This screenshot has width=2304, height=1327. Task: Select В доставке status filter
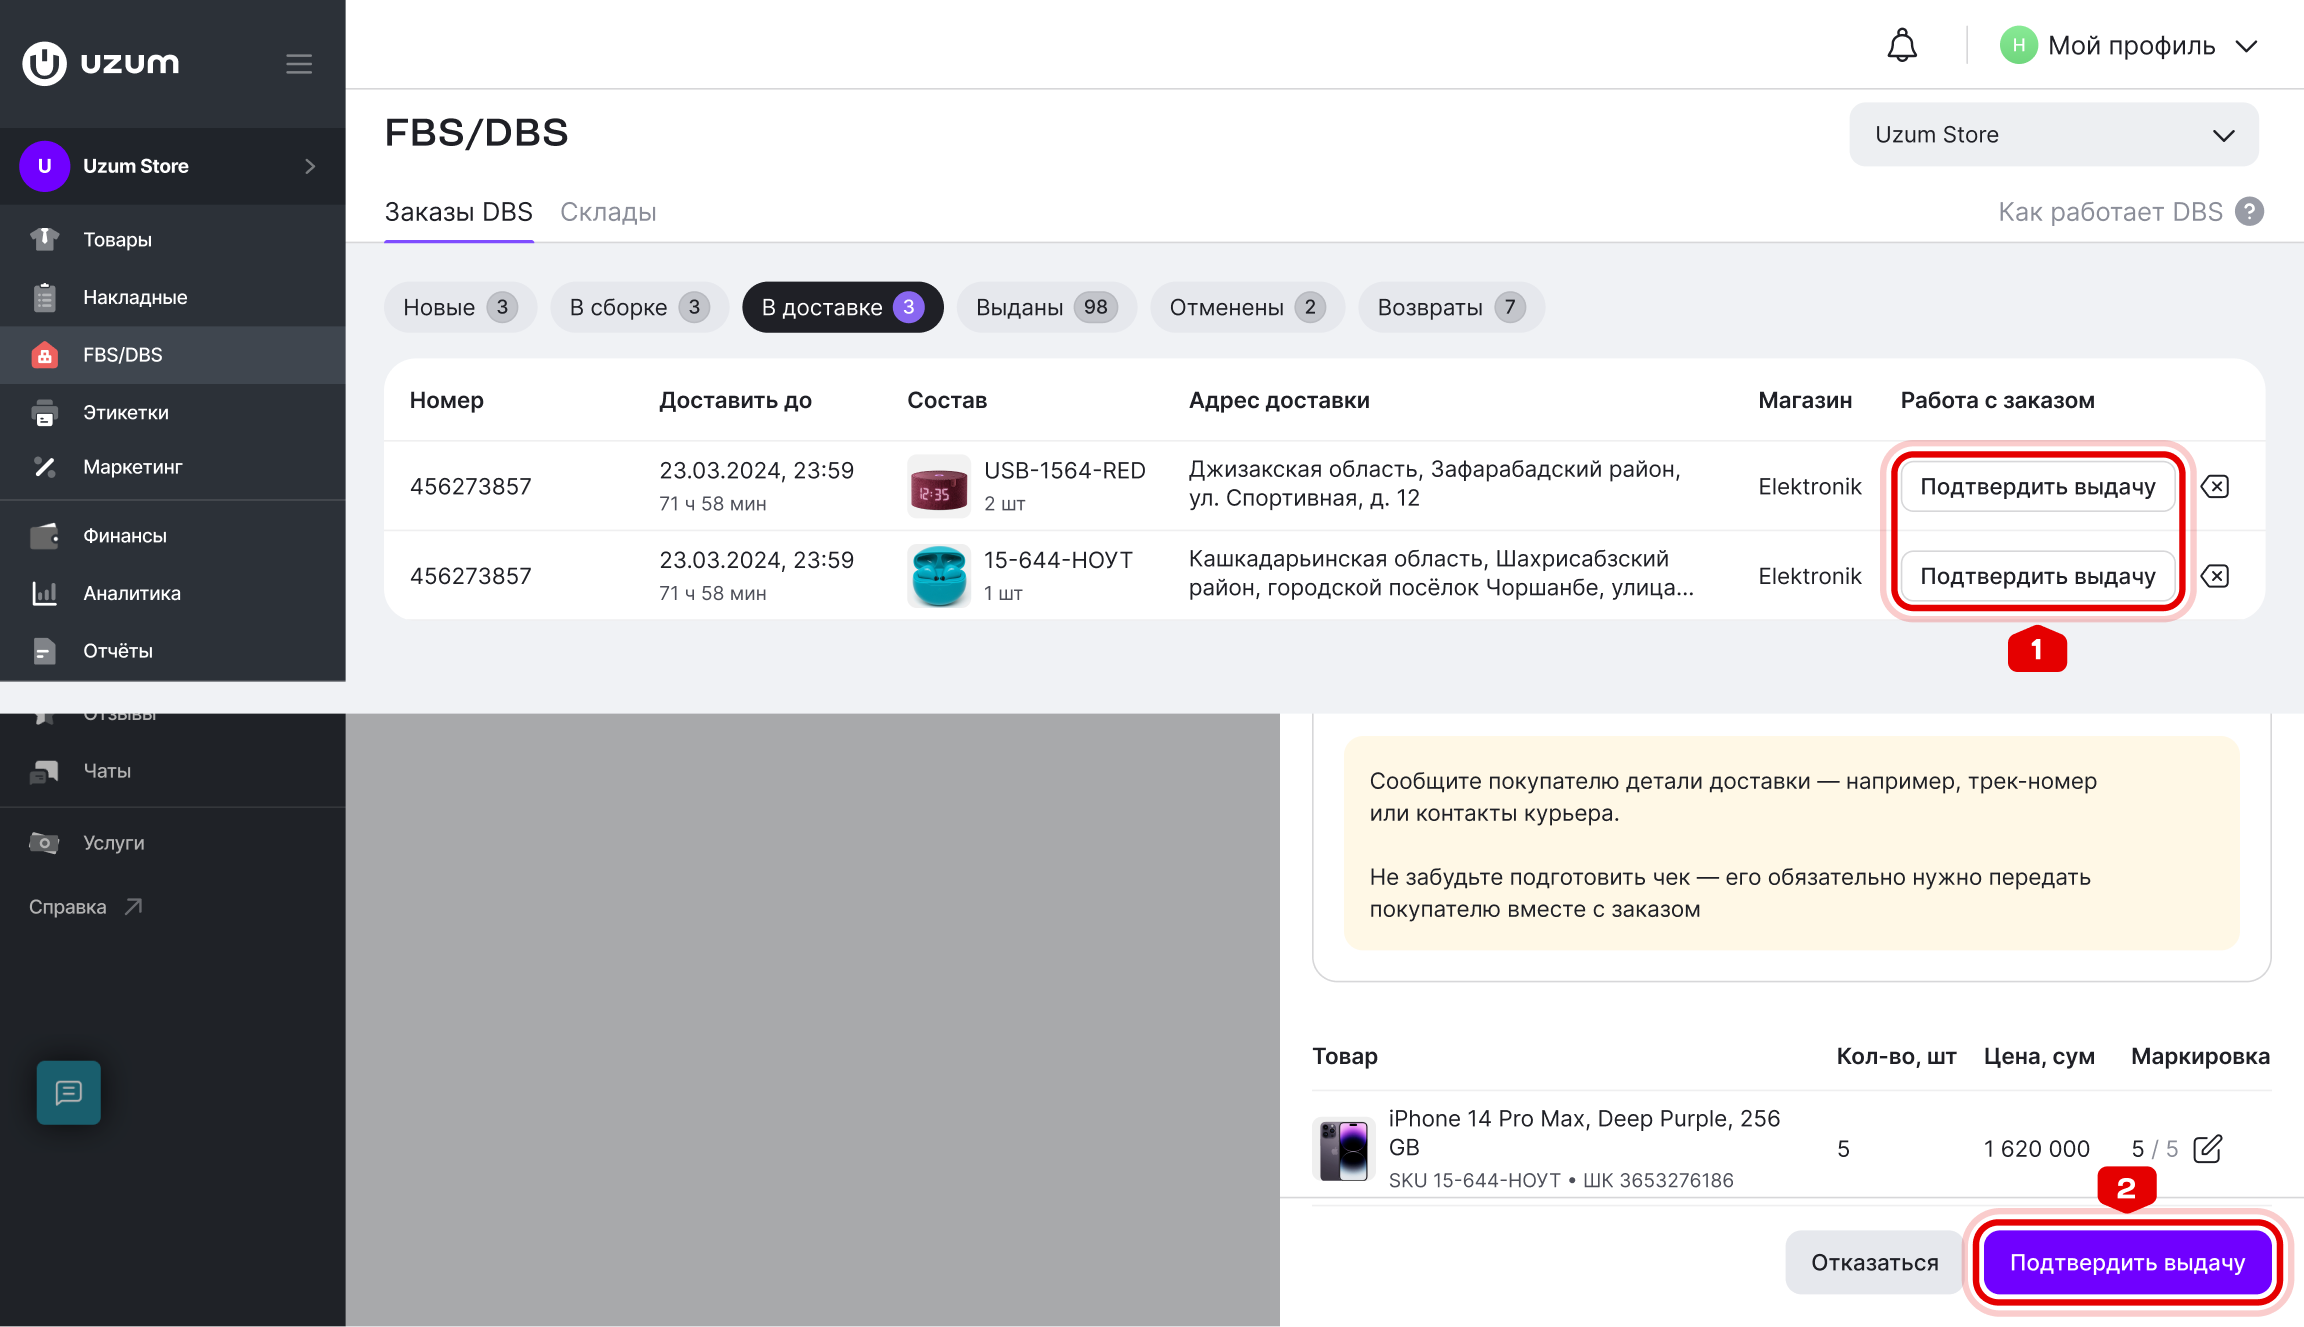click(x=843, y=307)
